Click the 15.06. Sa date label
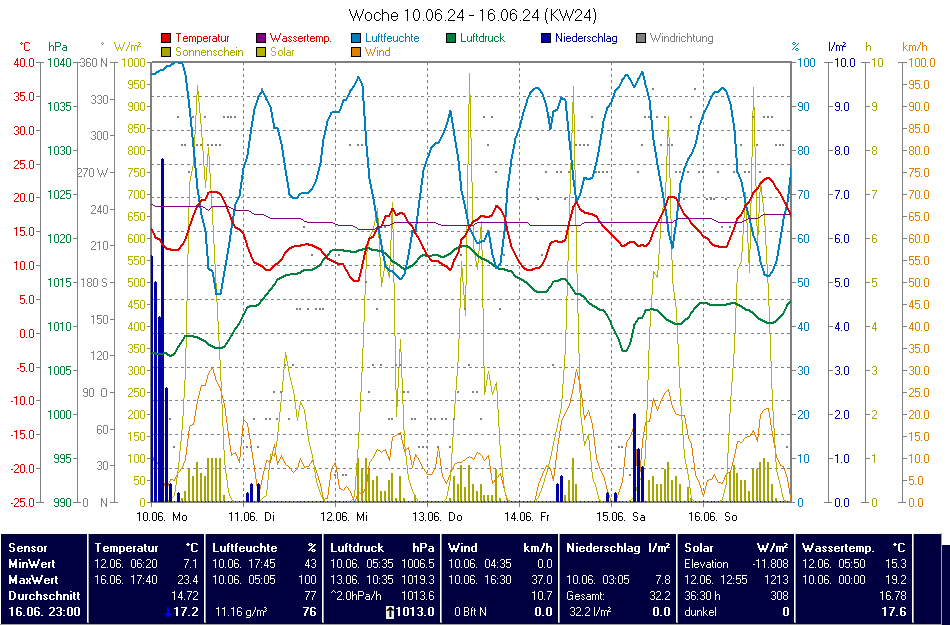The image size is (950, 625). [620, 517]
